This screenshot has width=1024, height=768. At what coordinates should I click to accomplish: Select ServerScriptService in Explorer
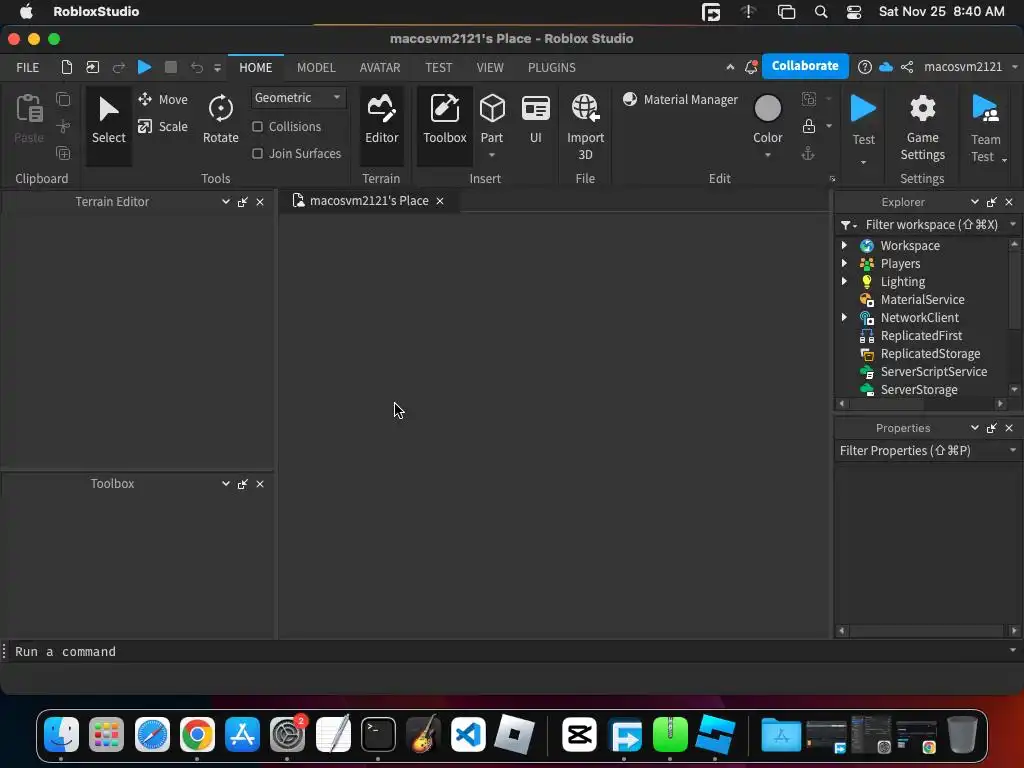coord(933,371)
